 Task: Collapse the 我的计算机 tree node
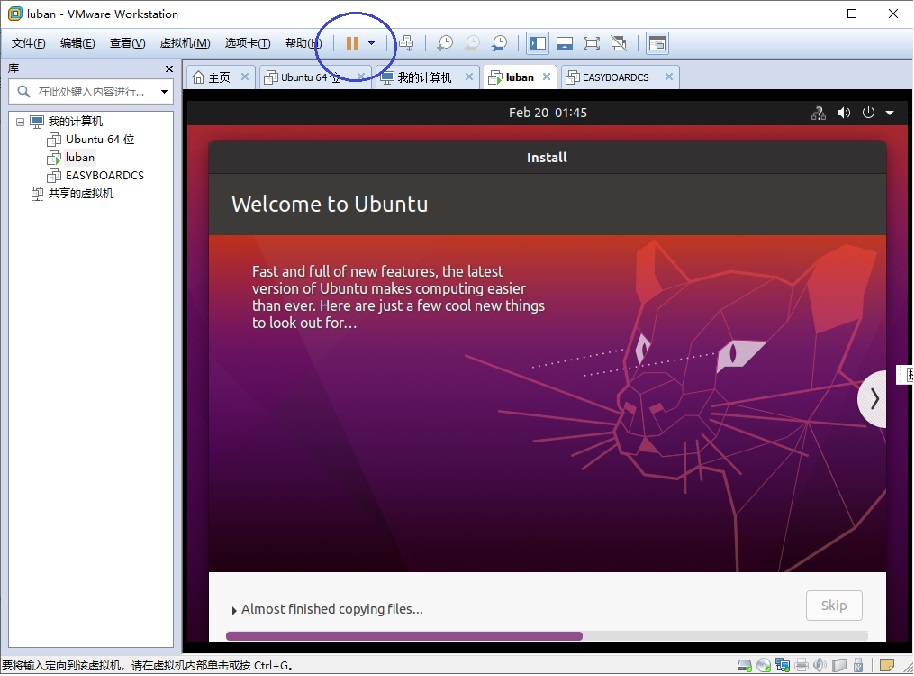pos(20,121)
